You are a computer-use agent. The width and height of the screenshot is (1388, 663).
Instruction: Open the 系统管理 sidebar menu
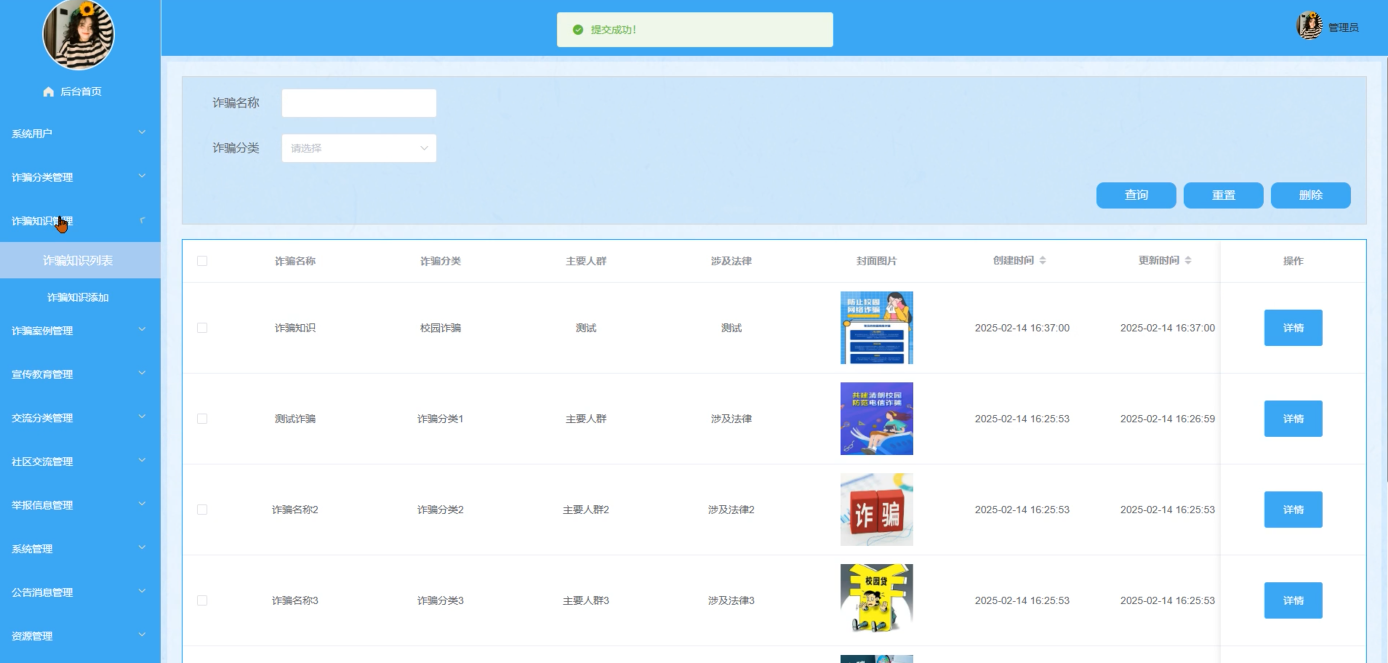tap(80, 549)
